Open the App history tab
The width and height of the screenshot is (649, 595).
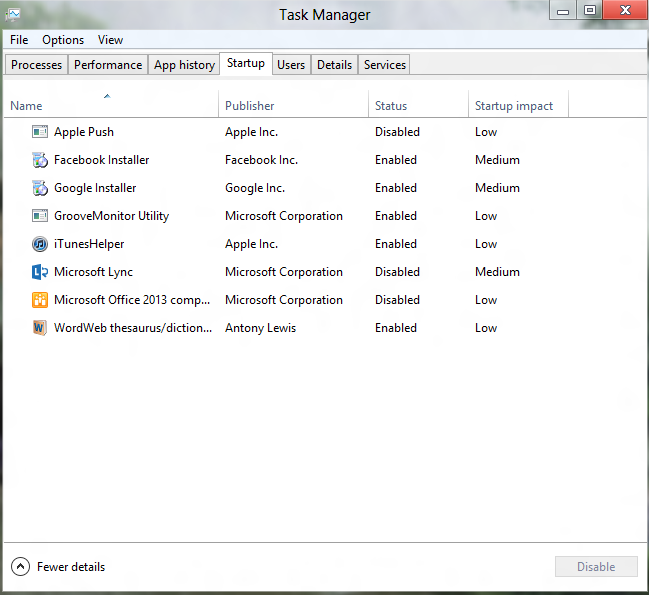point(184,65)
